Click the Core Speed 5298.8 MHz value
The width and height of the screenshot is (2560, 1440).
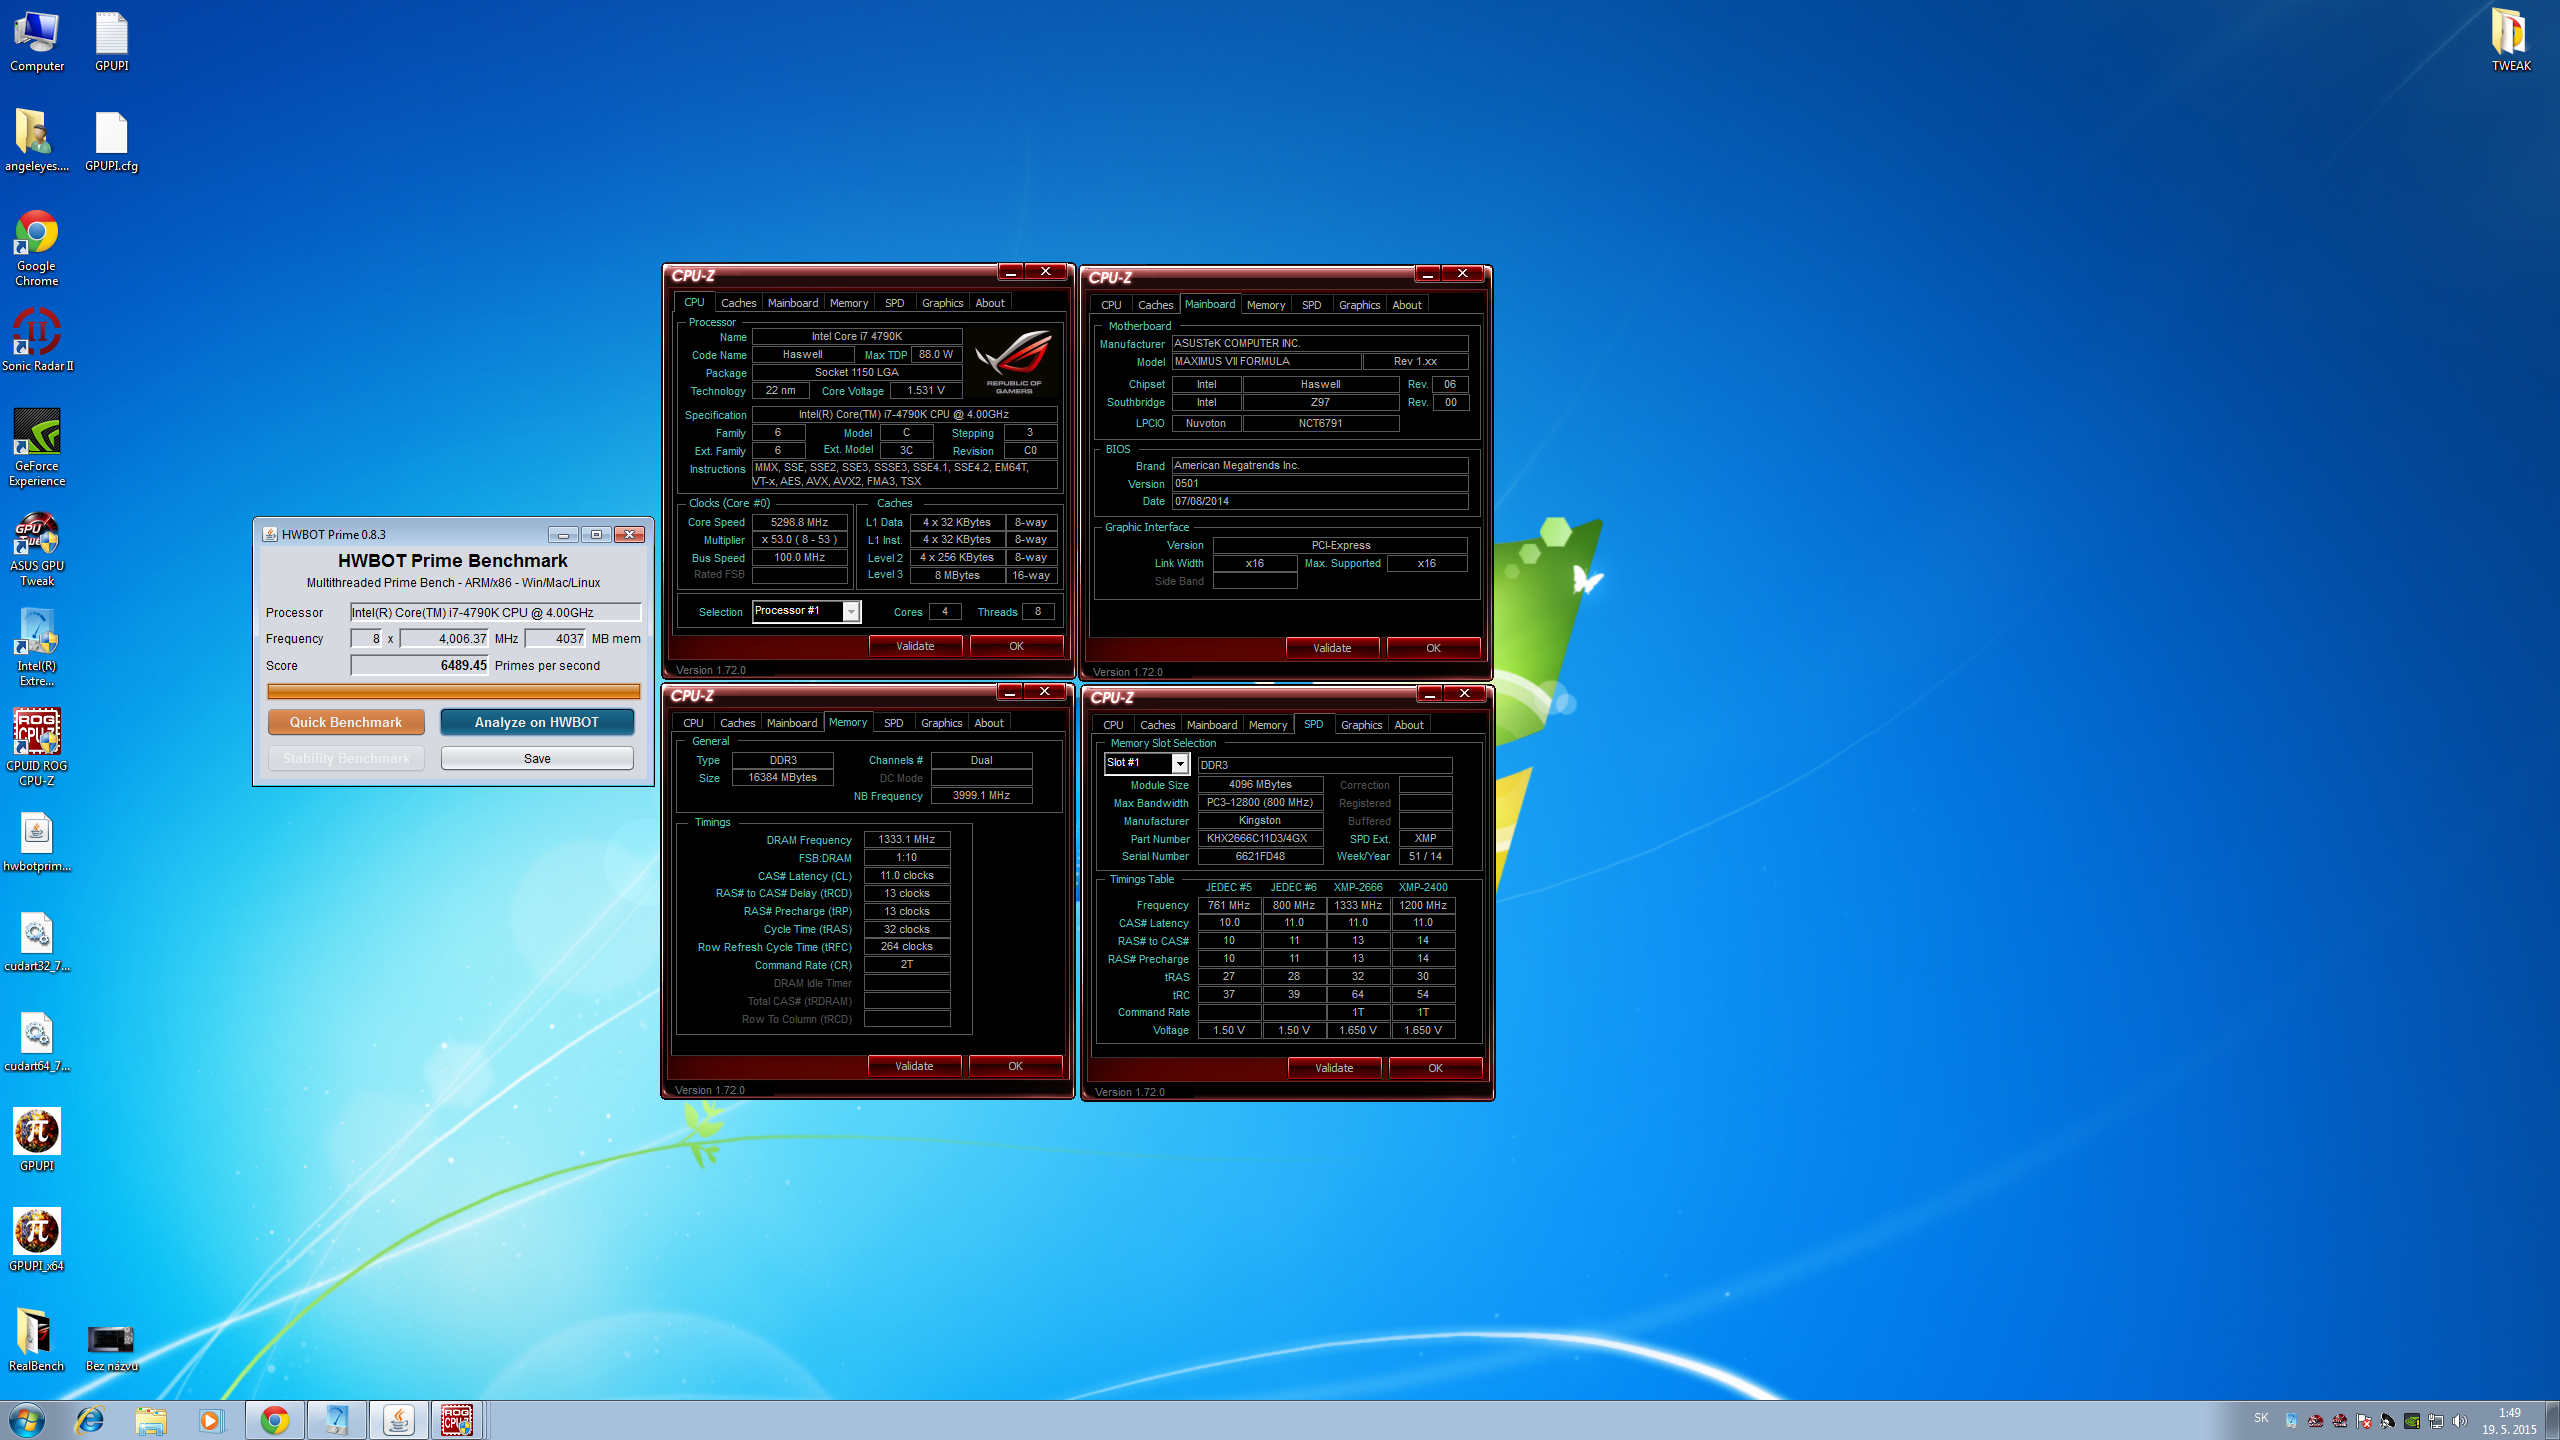click(799, 522)
